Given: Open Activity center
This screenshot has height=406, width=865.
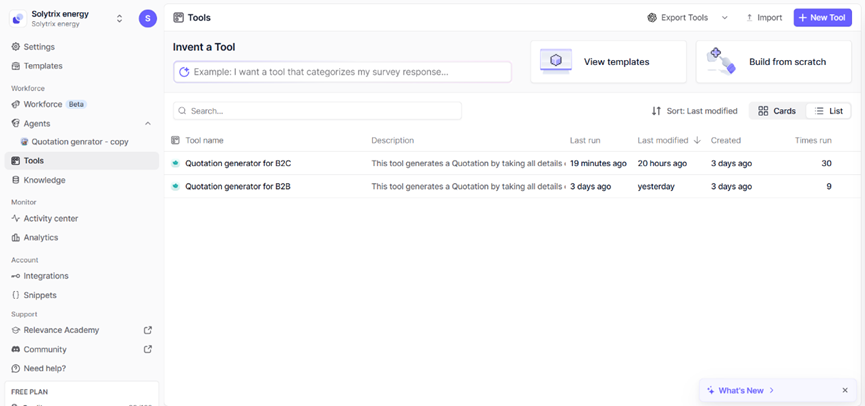Looking at the screenshot, I should pyautogui.click(x=51, y=218).
